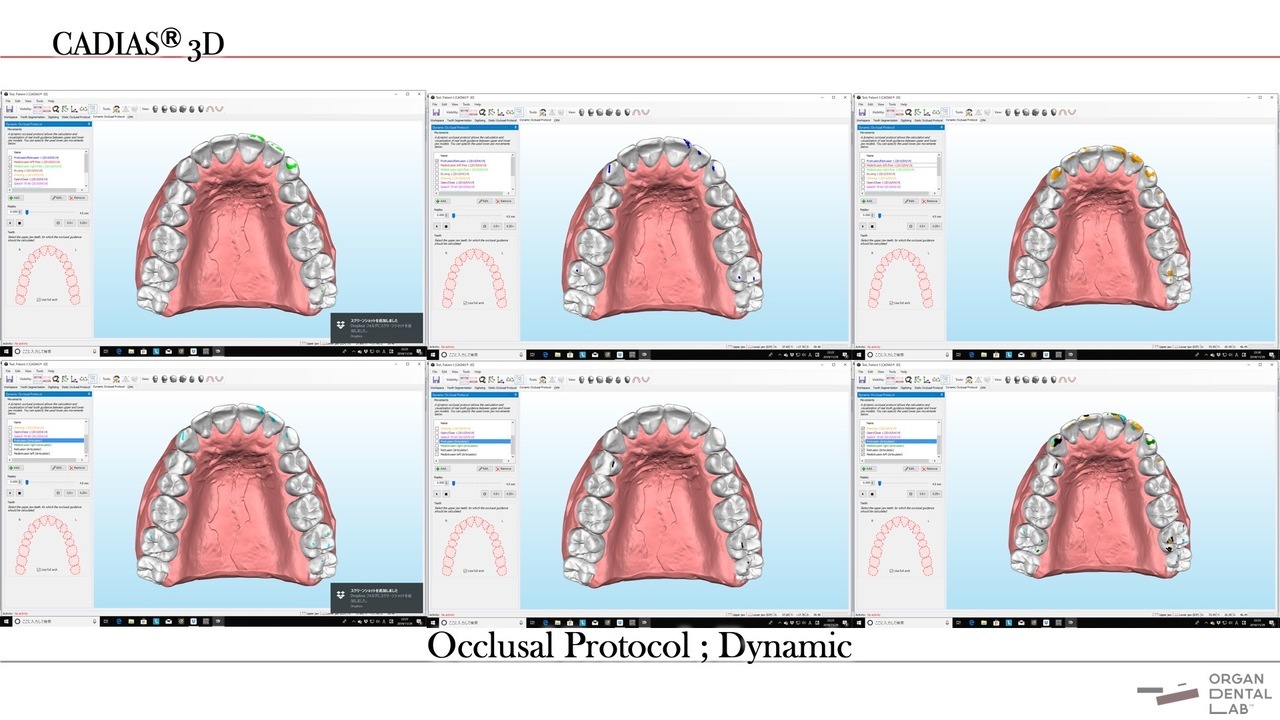The image size is (1280, 720).
Task: Click Windows Start button under top-left window
Action: coord(6,352)
